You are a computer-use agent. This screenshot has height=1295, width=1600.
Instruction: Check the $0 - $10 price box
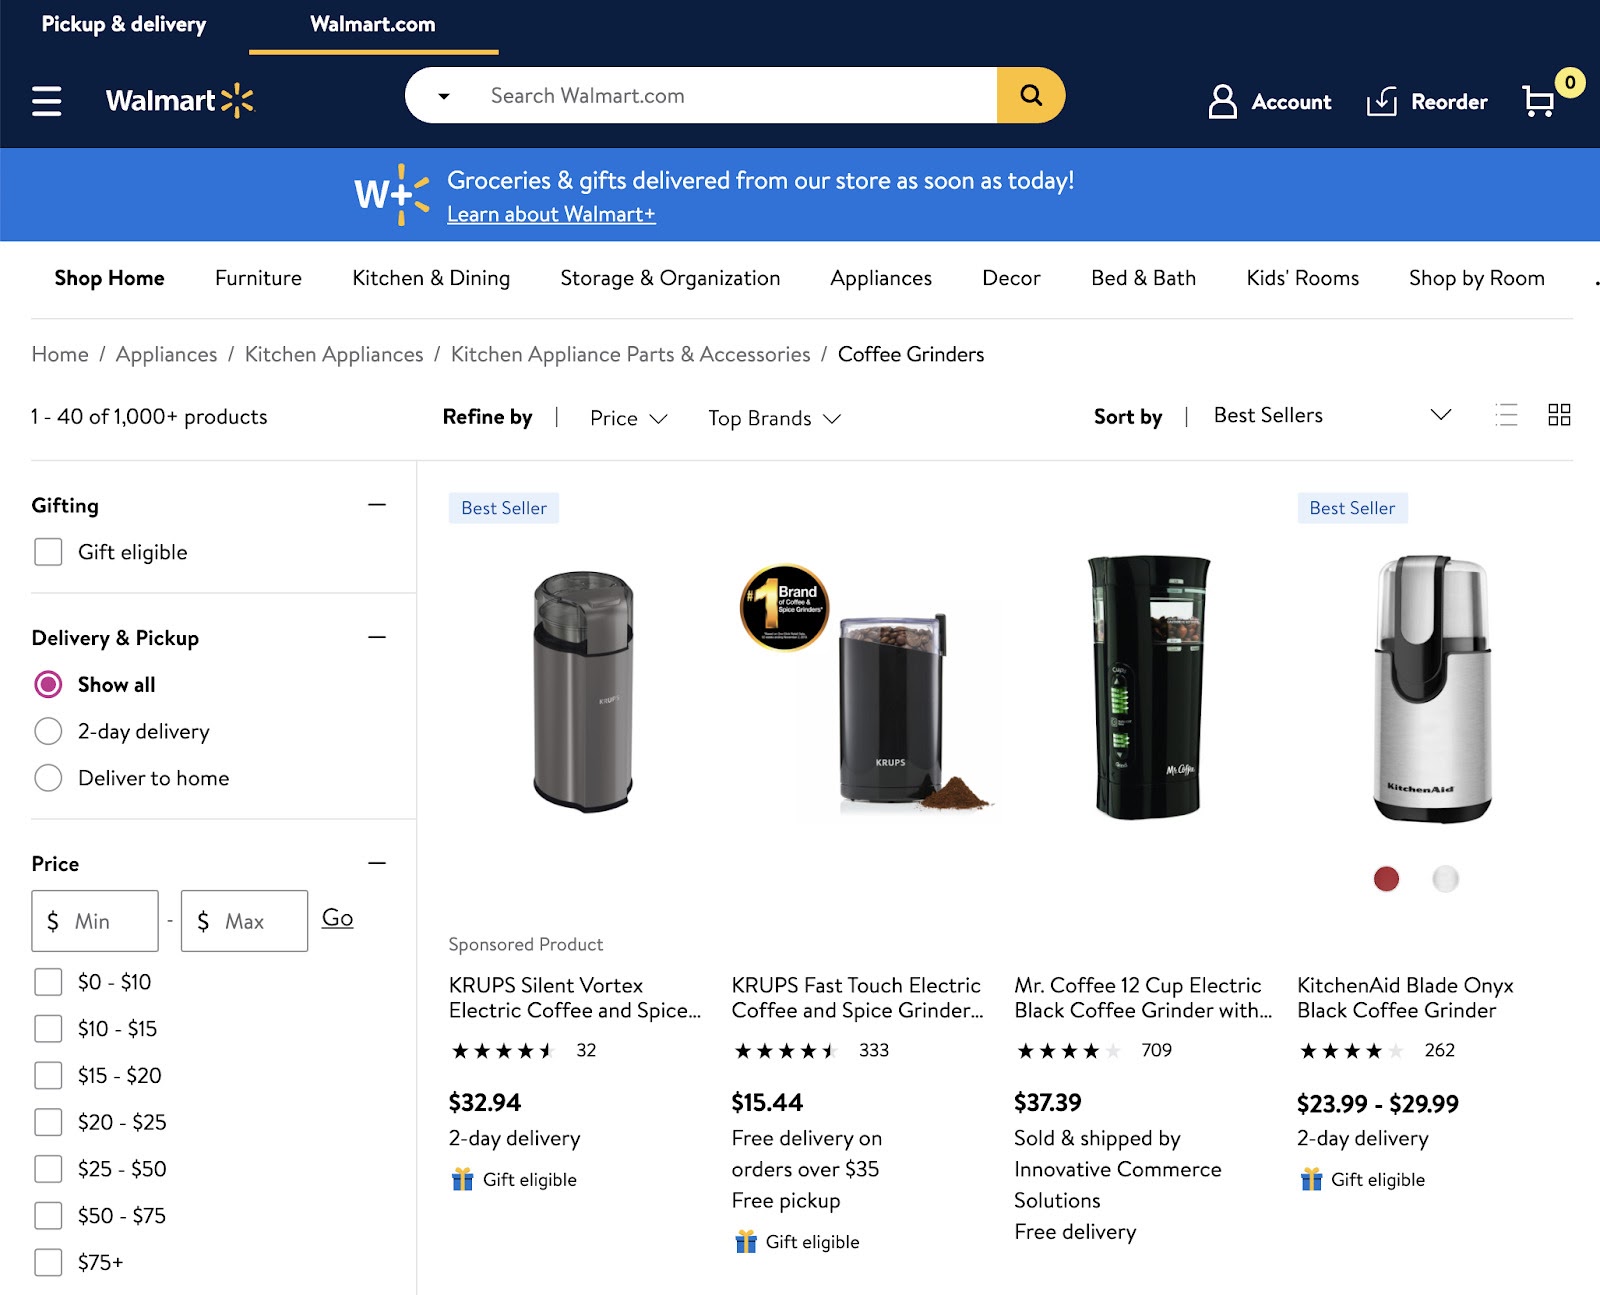click(x=48, y=982)
